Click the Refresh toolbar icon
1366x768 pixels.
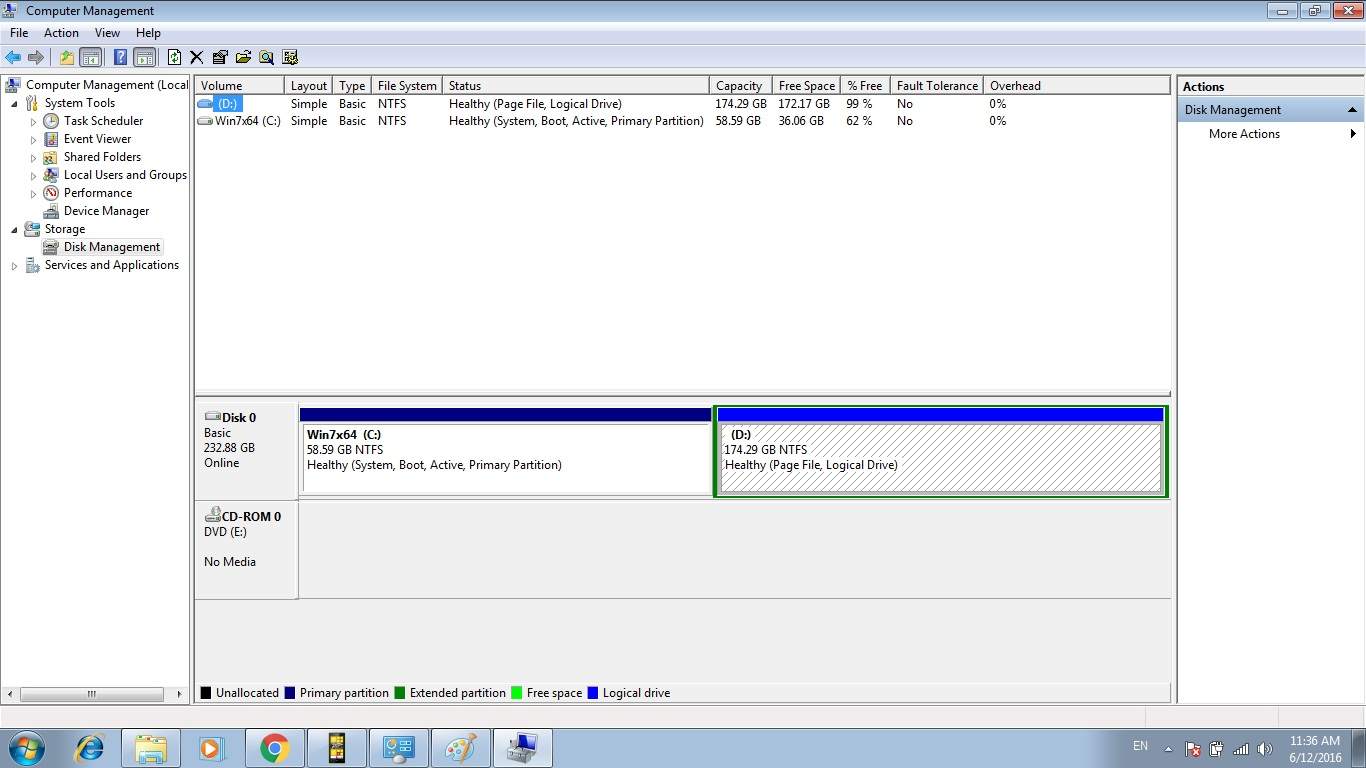click(x=174, y=57)
